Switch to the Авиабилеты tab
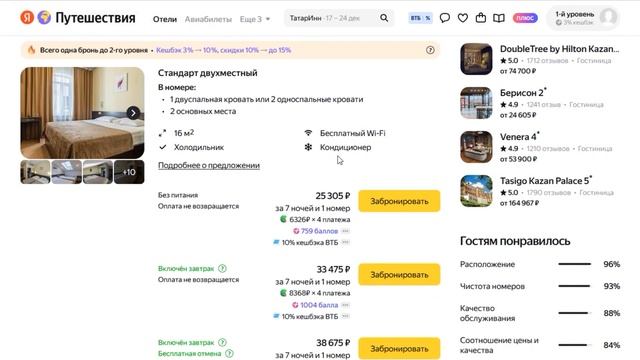The height and width of the screenshot is (360, 640). click(208, 19)
